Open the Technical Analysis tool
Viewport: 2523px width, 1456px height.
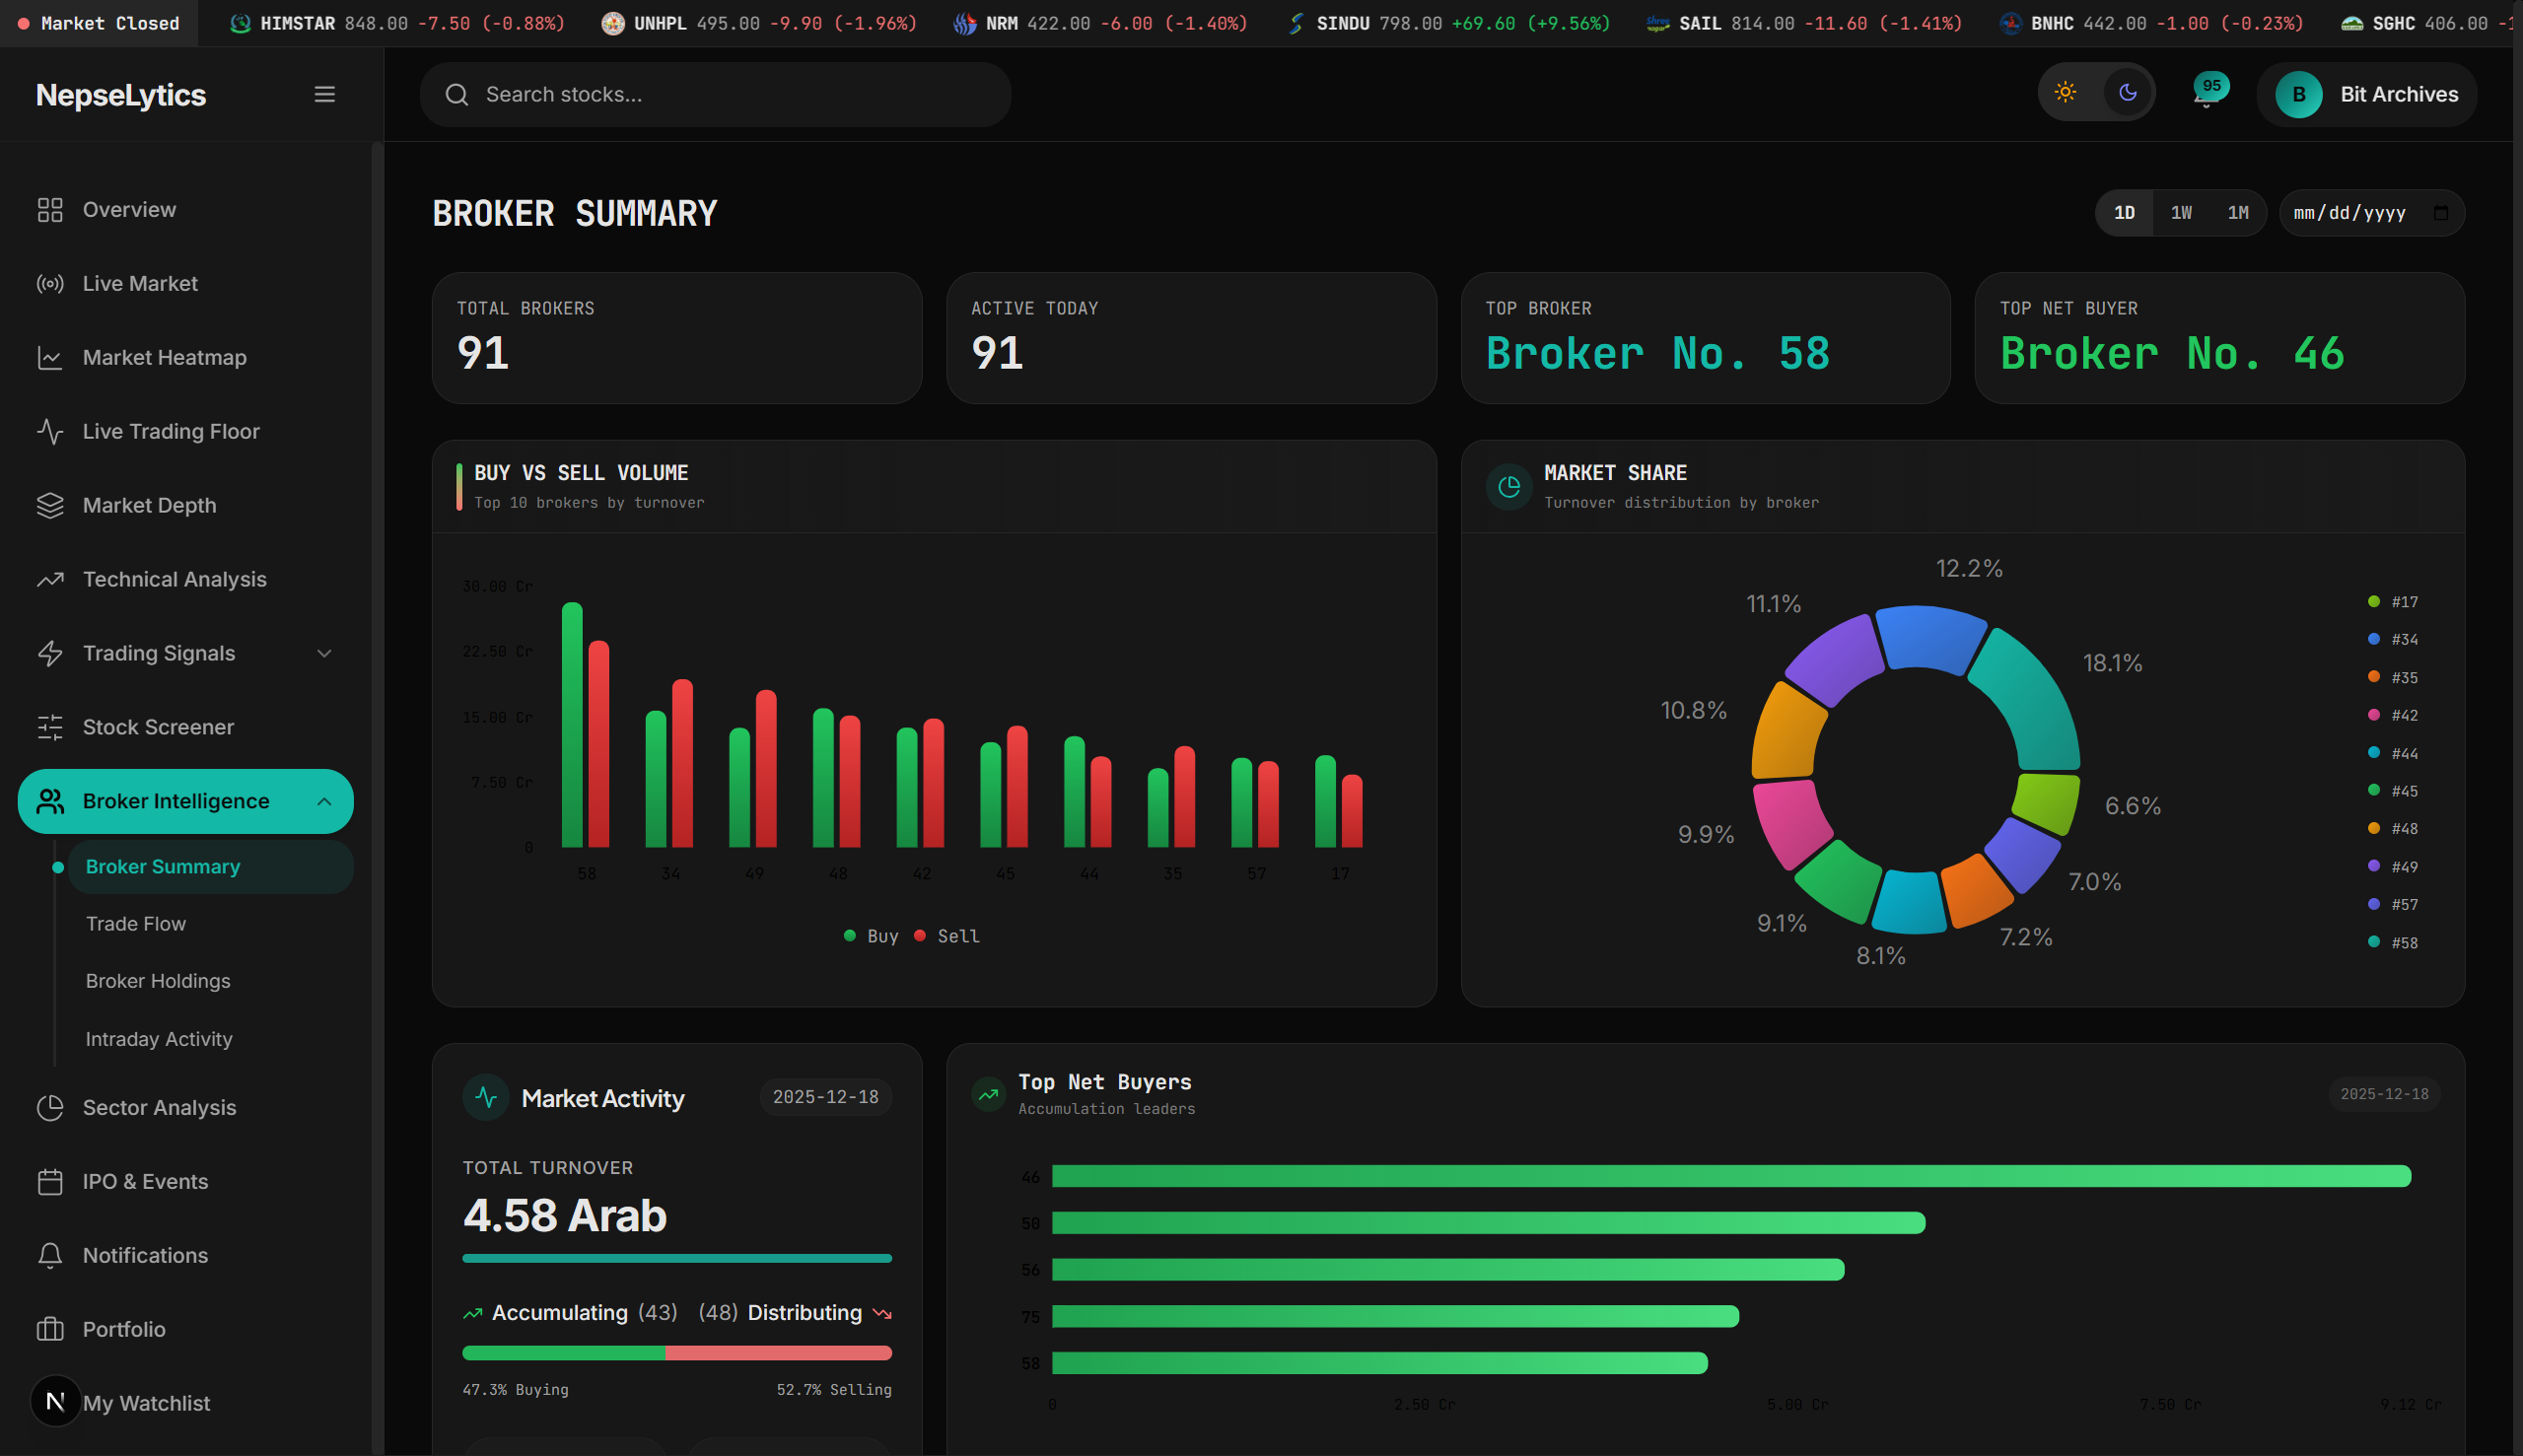173,579
